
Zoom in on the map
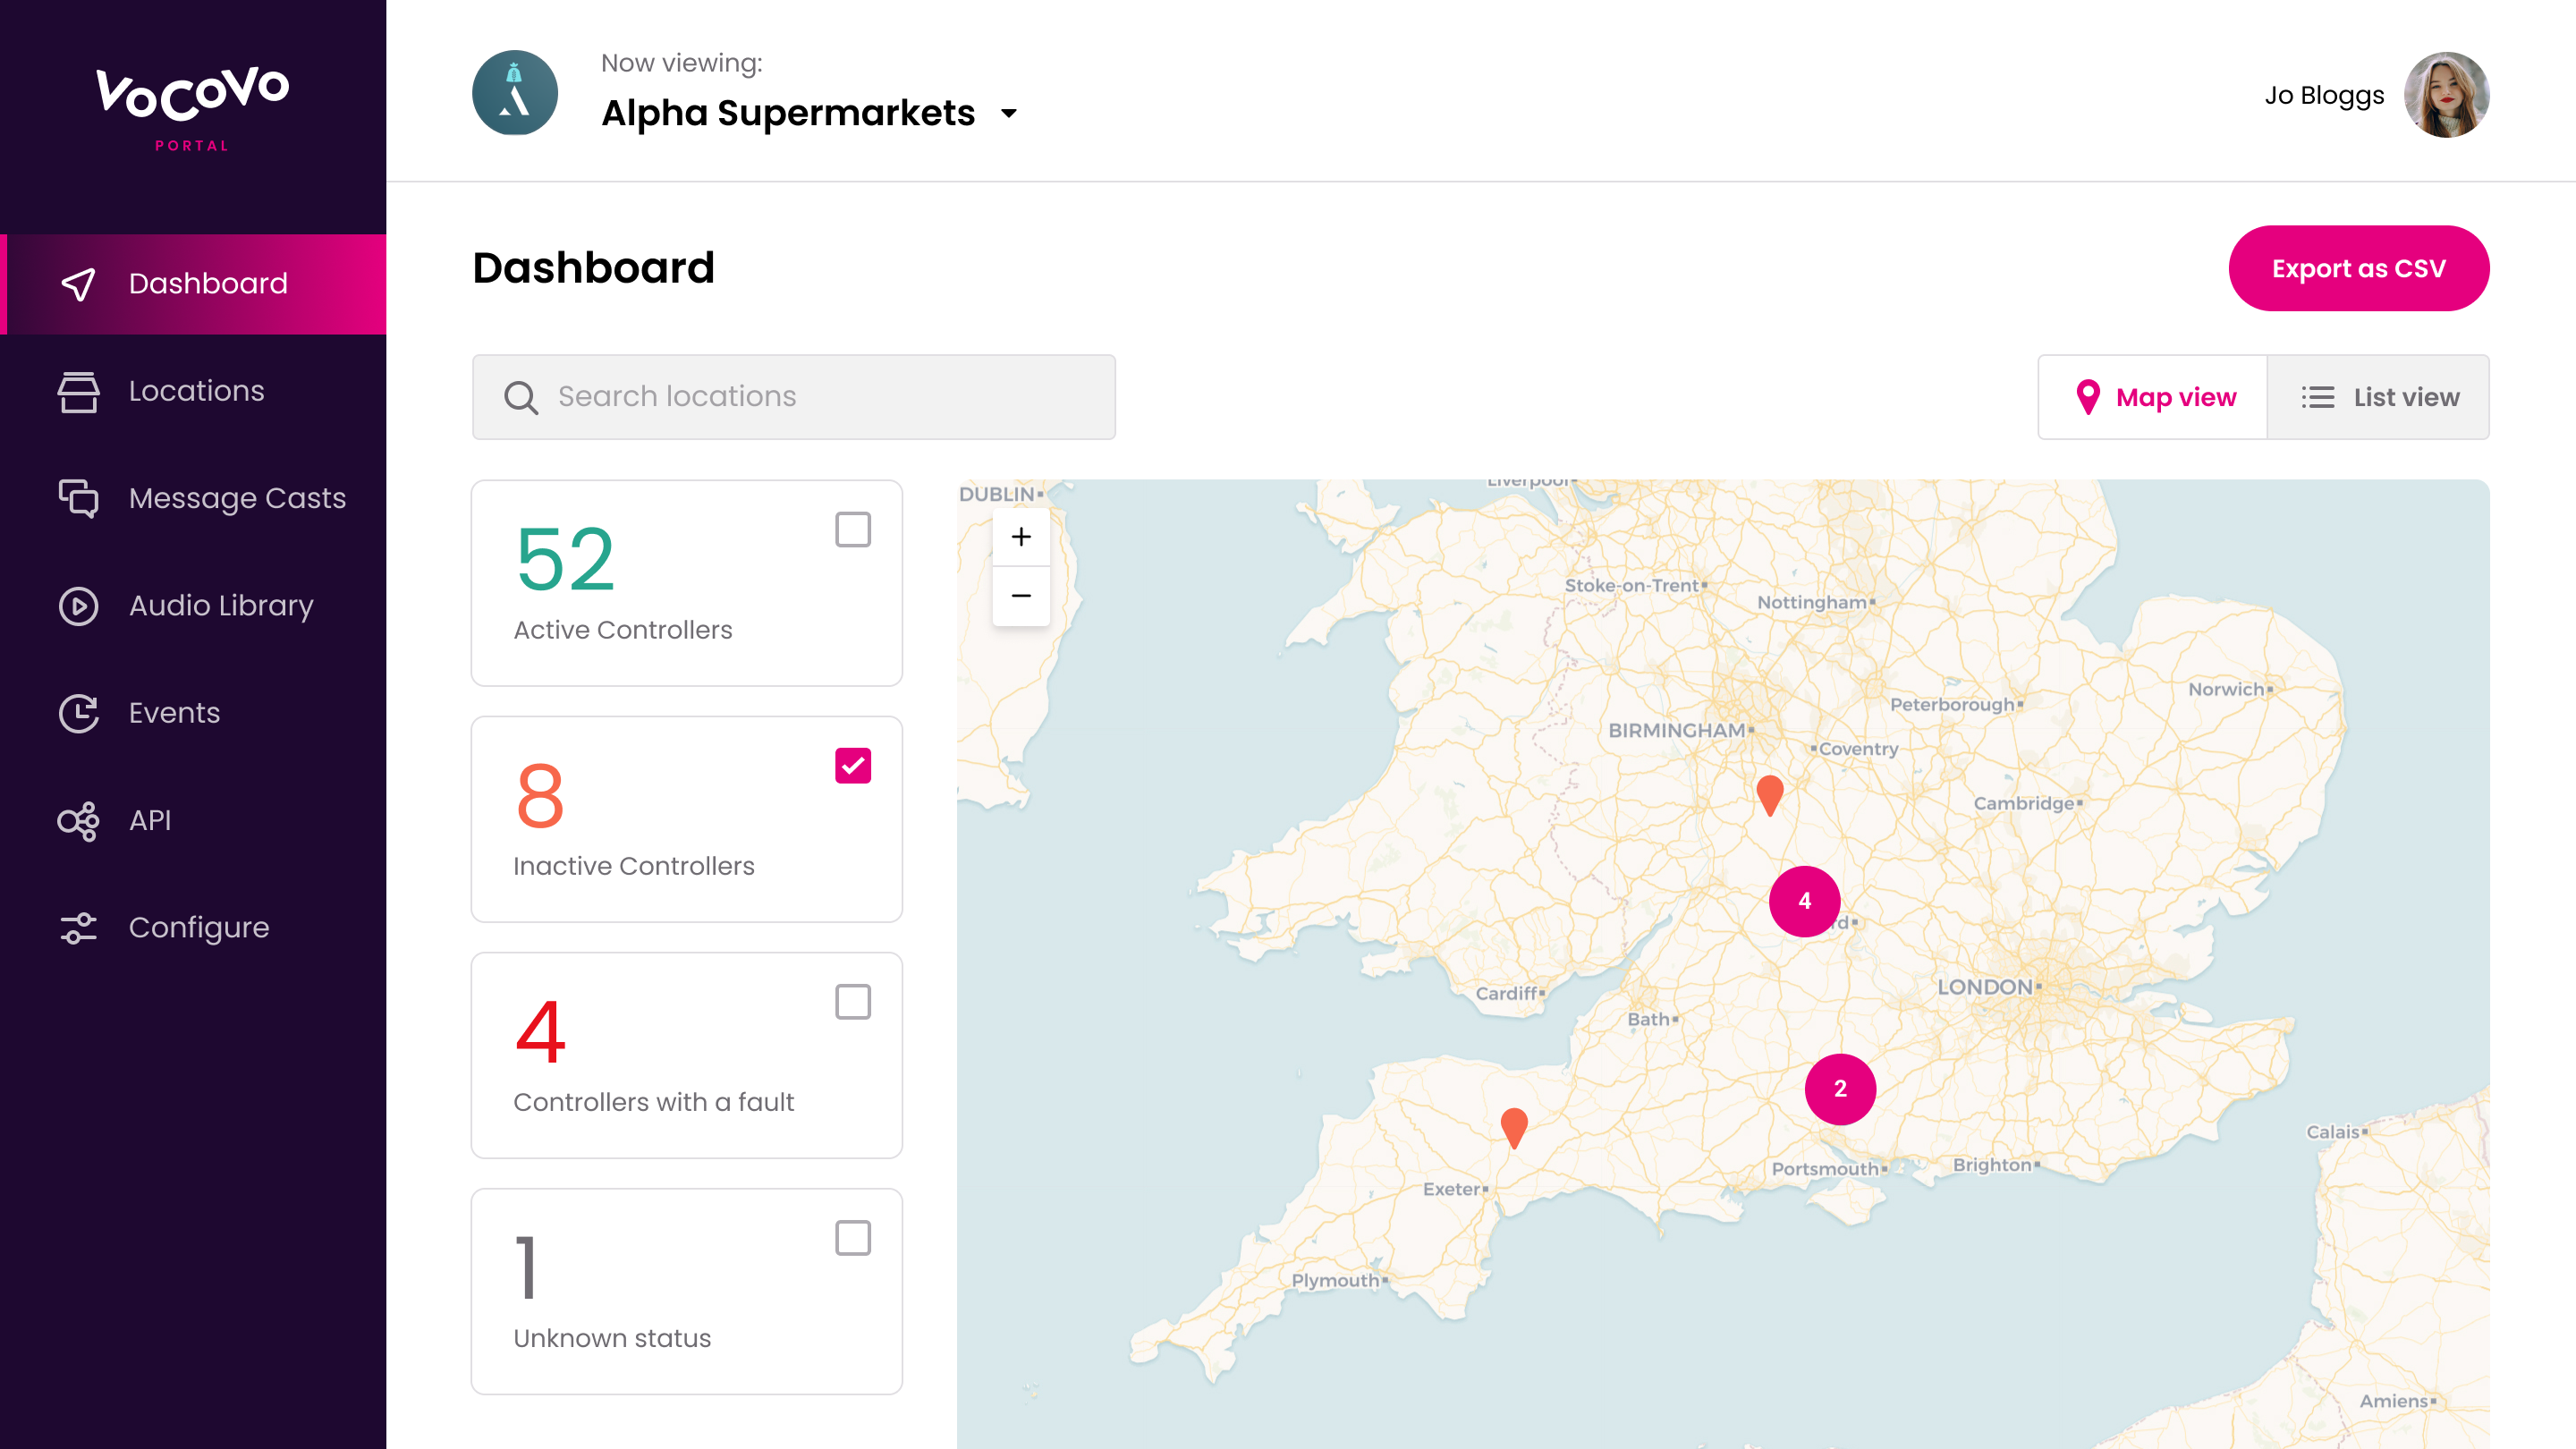pos(1021,537)
